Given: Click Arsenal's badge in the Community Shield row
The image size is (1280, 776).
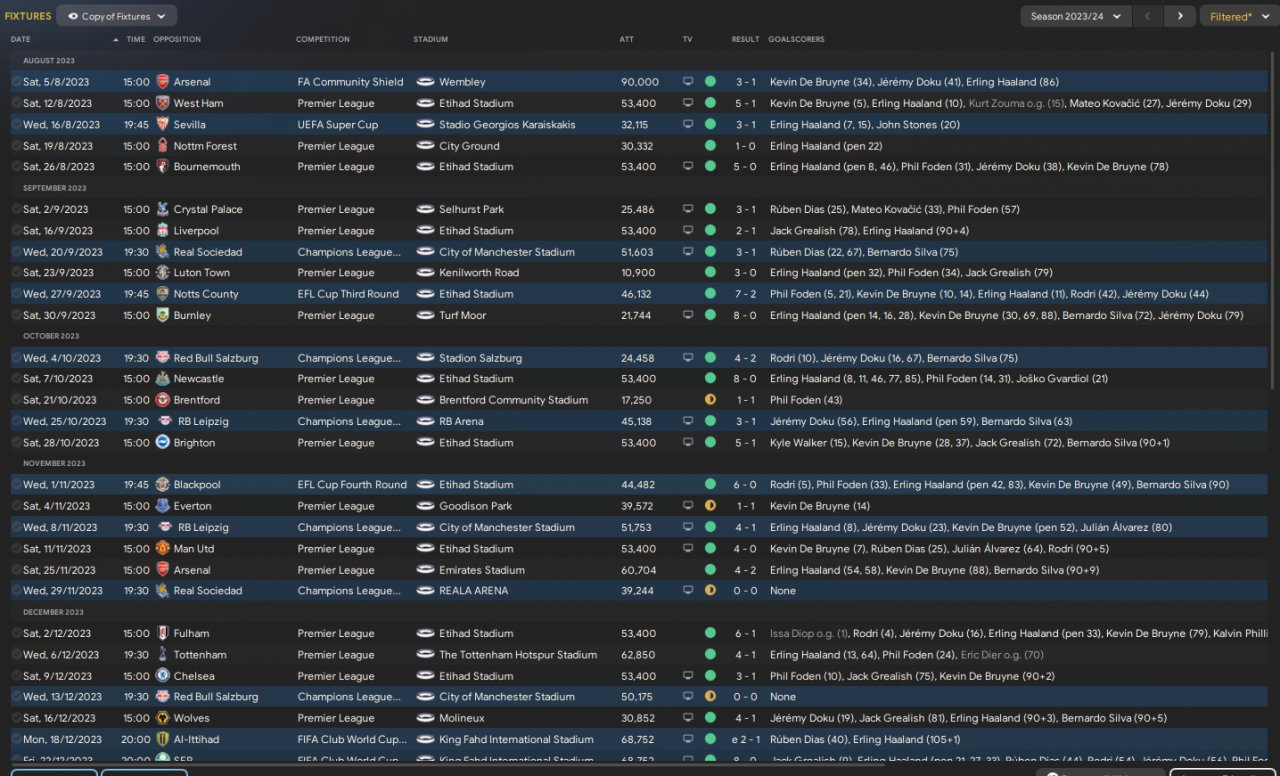Looking at the screenshot, I should [x=162, y=82].
